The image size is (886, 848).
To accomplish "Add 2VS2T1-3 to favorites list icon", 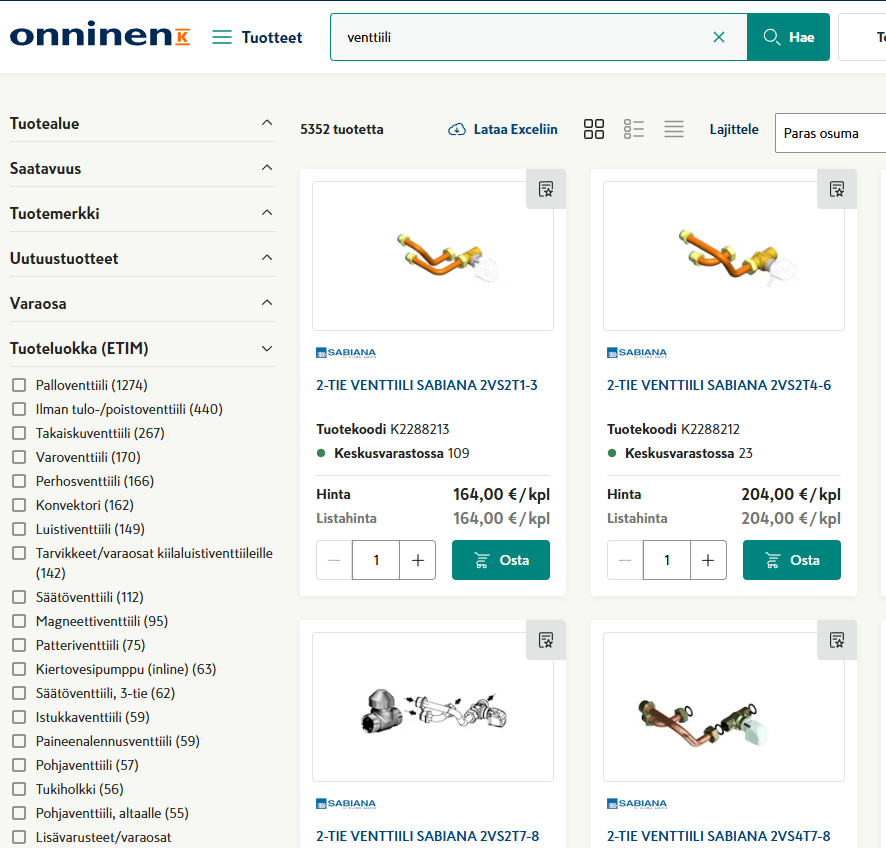I will (546, 189).
